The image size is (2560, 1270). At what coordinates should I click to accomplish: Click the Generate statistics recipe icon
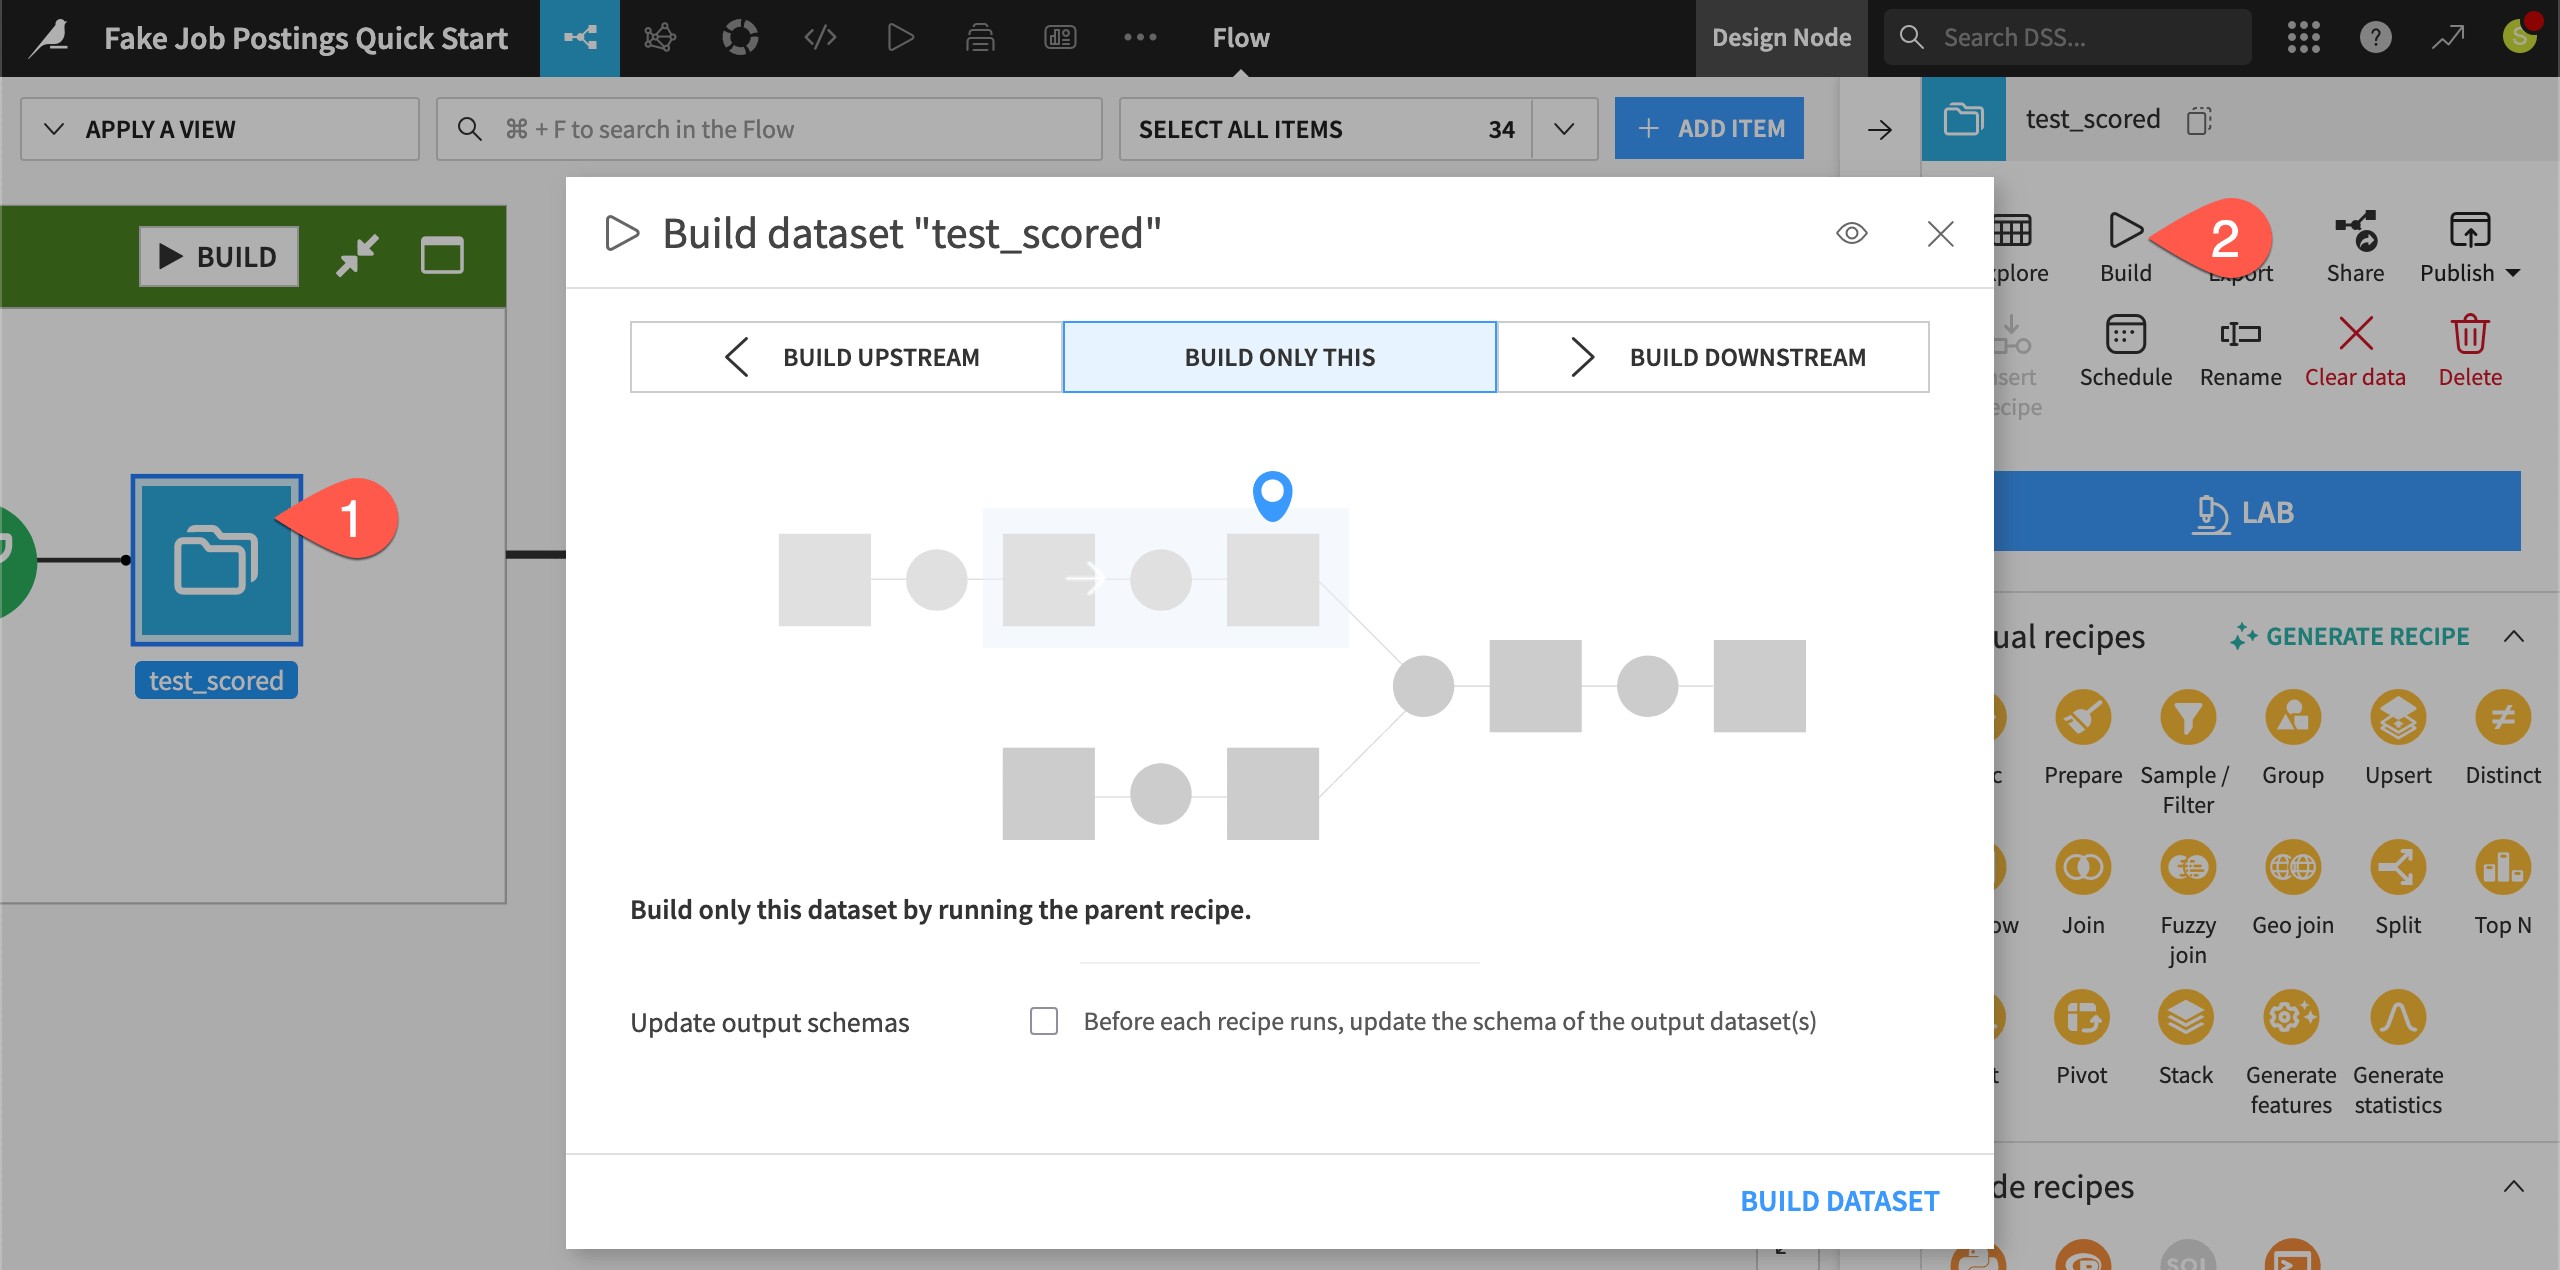[2399, 1017]
